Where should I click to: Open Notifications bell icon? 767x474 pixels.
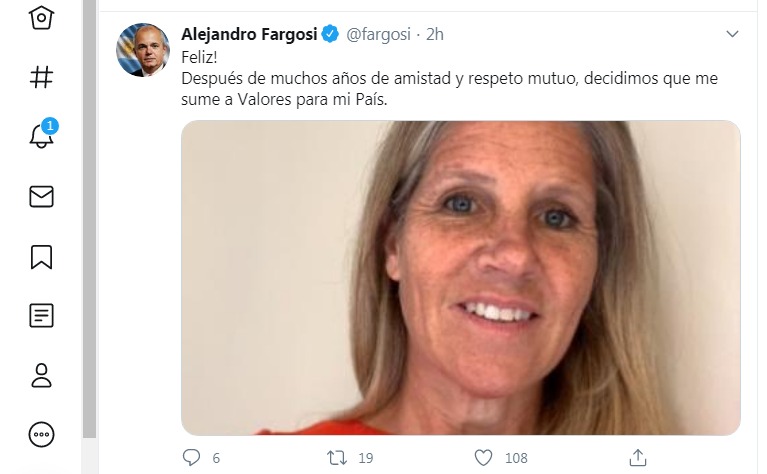[x=41, y=136]
